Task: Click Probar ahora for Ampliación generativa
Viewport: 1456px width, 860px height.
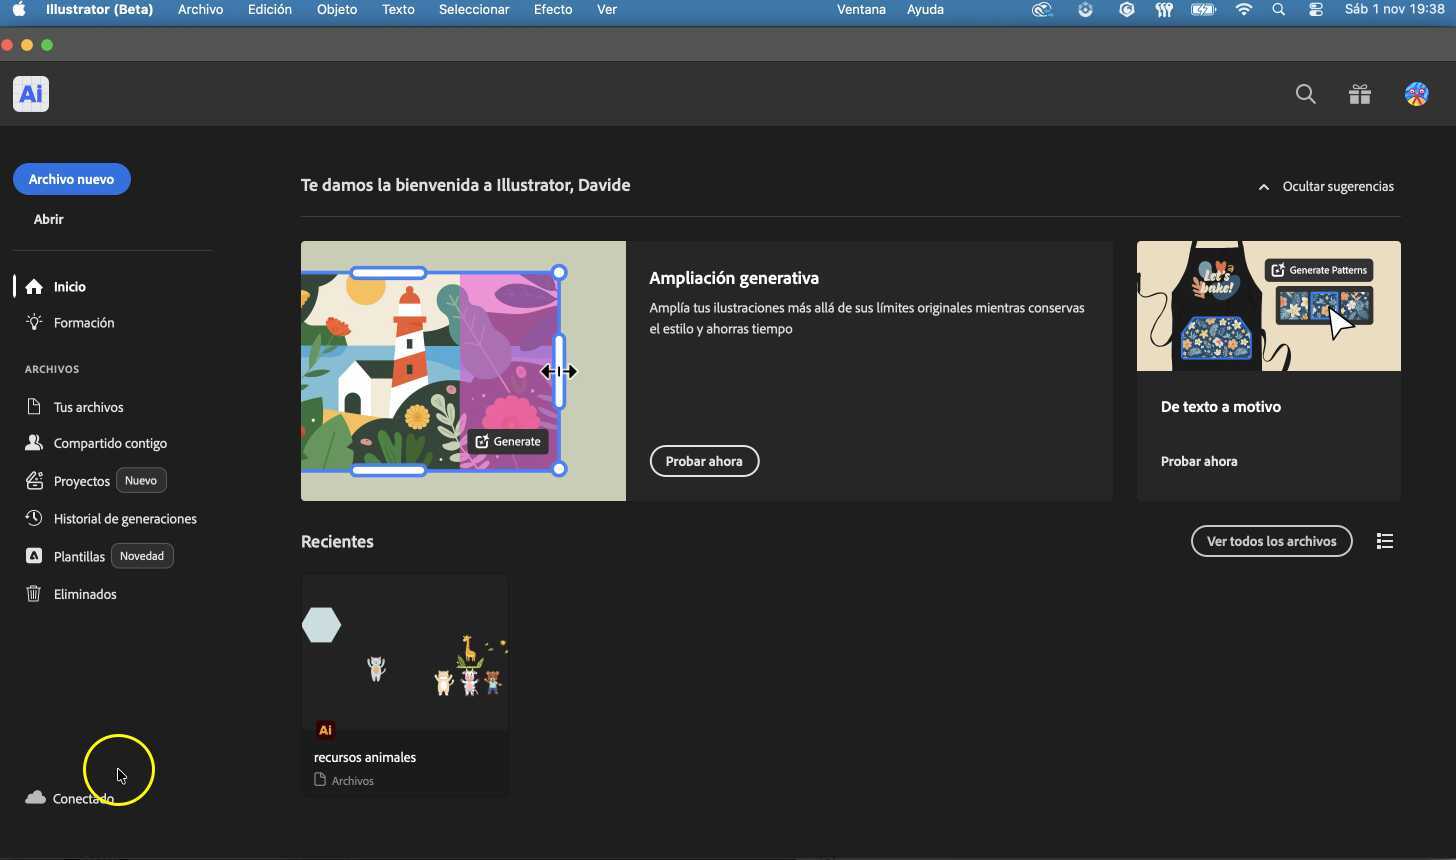Action: coord(704,461)
